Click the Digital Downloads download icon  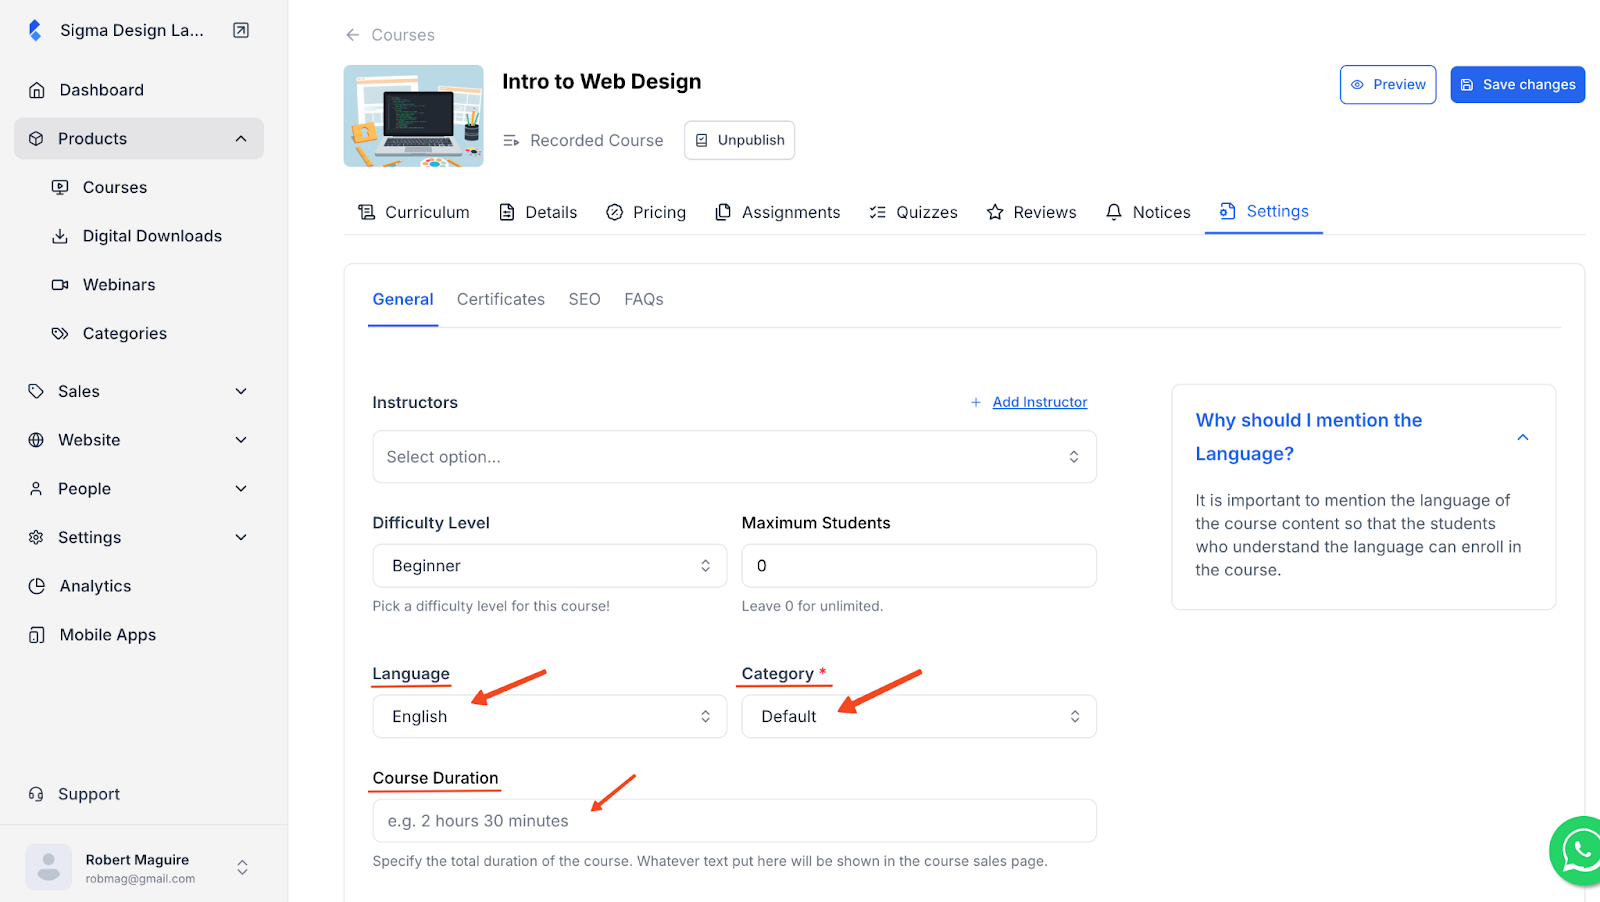click(60, 236)
